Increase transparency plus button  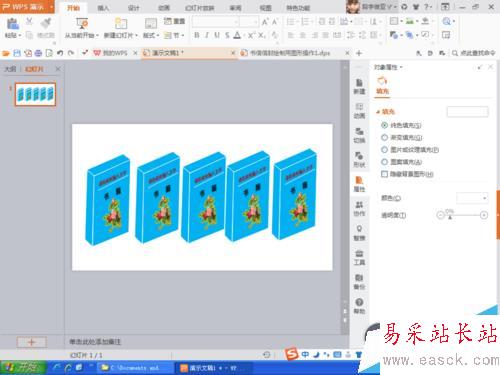coord(484,215)
